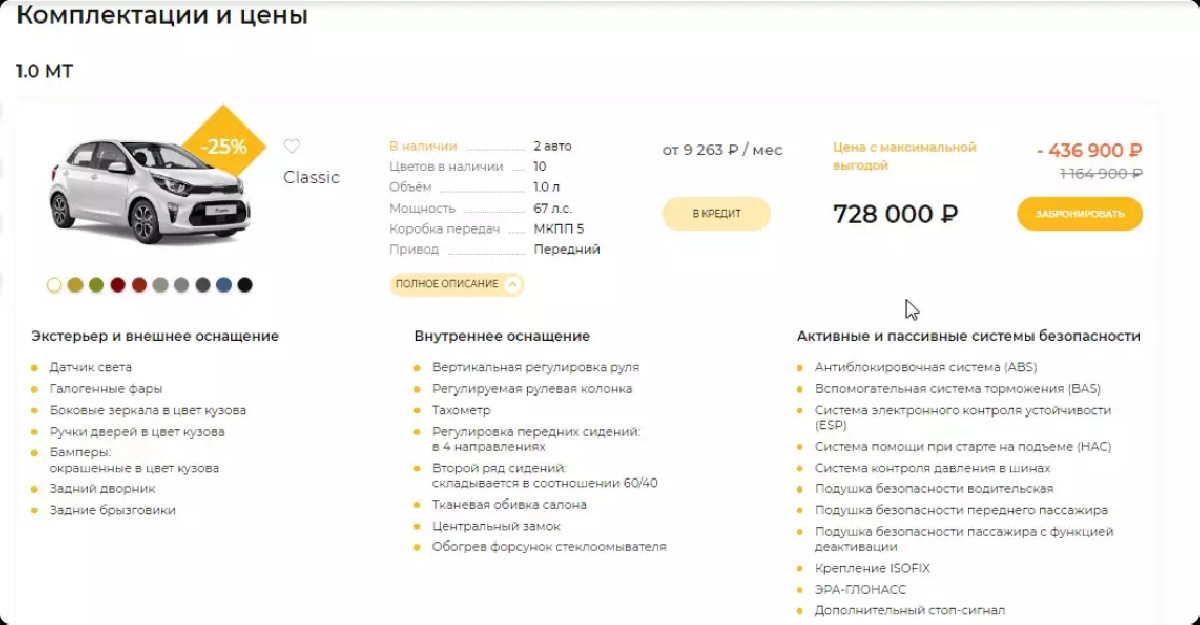Viewport: 1200px width, 625px height.
Task: Click the от 9 263 ₽ / мес text
Action: 723,150
